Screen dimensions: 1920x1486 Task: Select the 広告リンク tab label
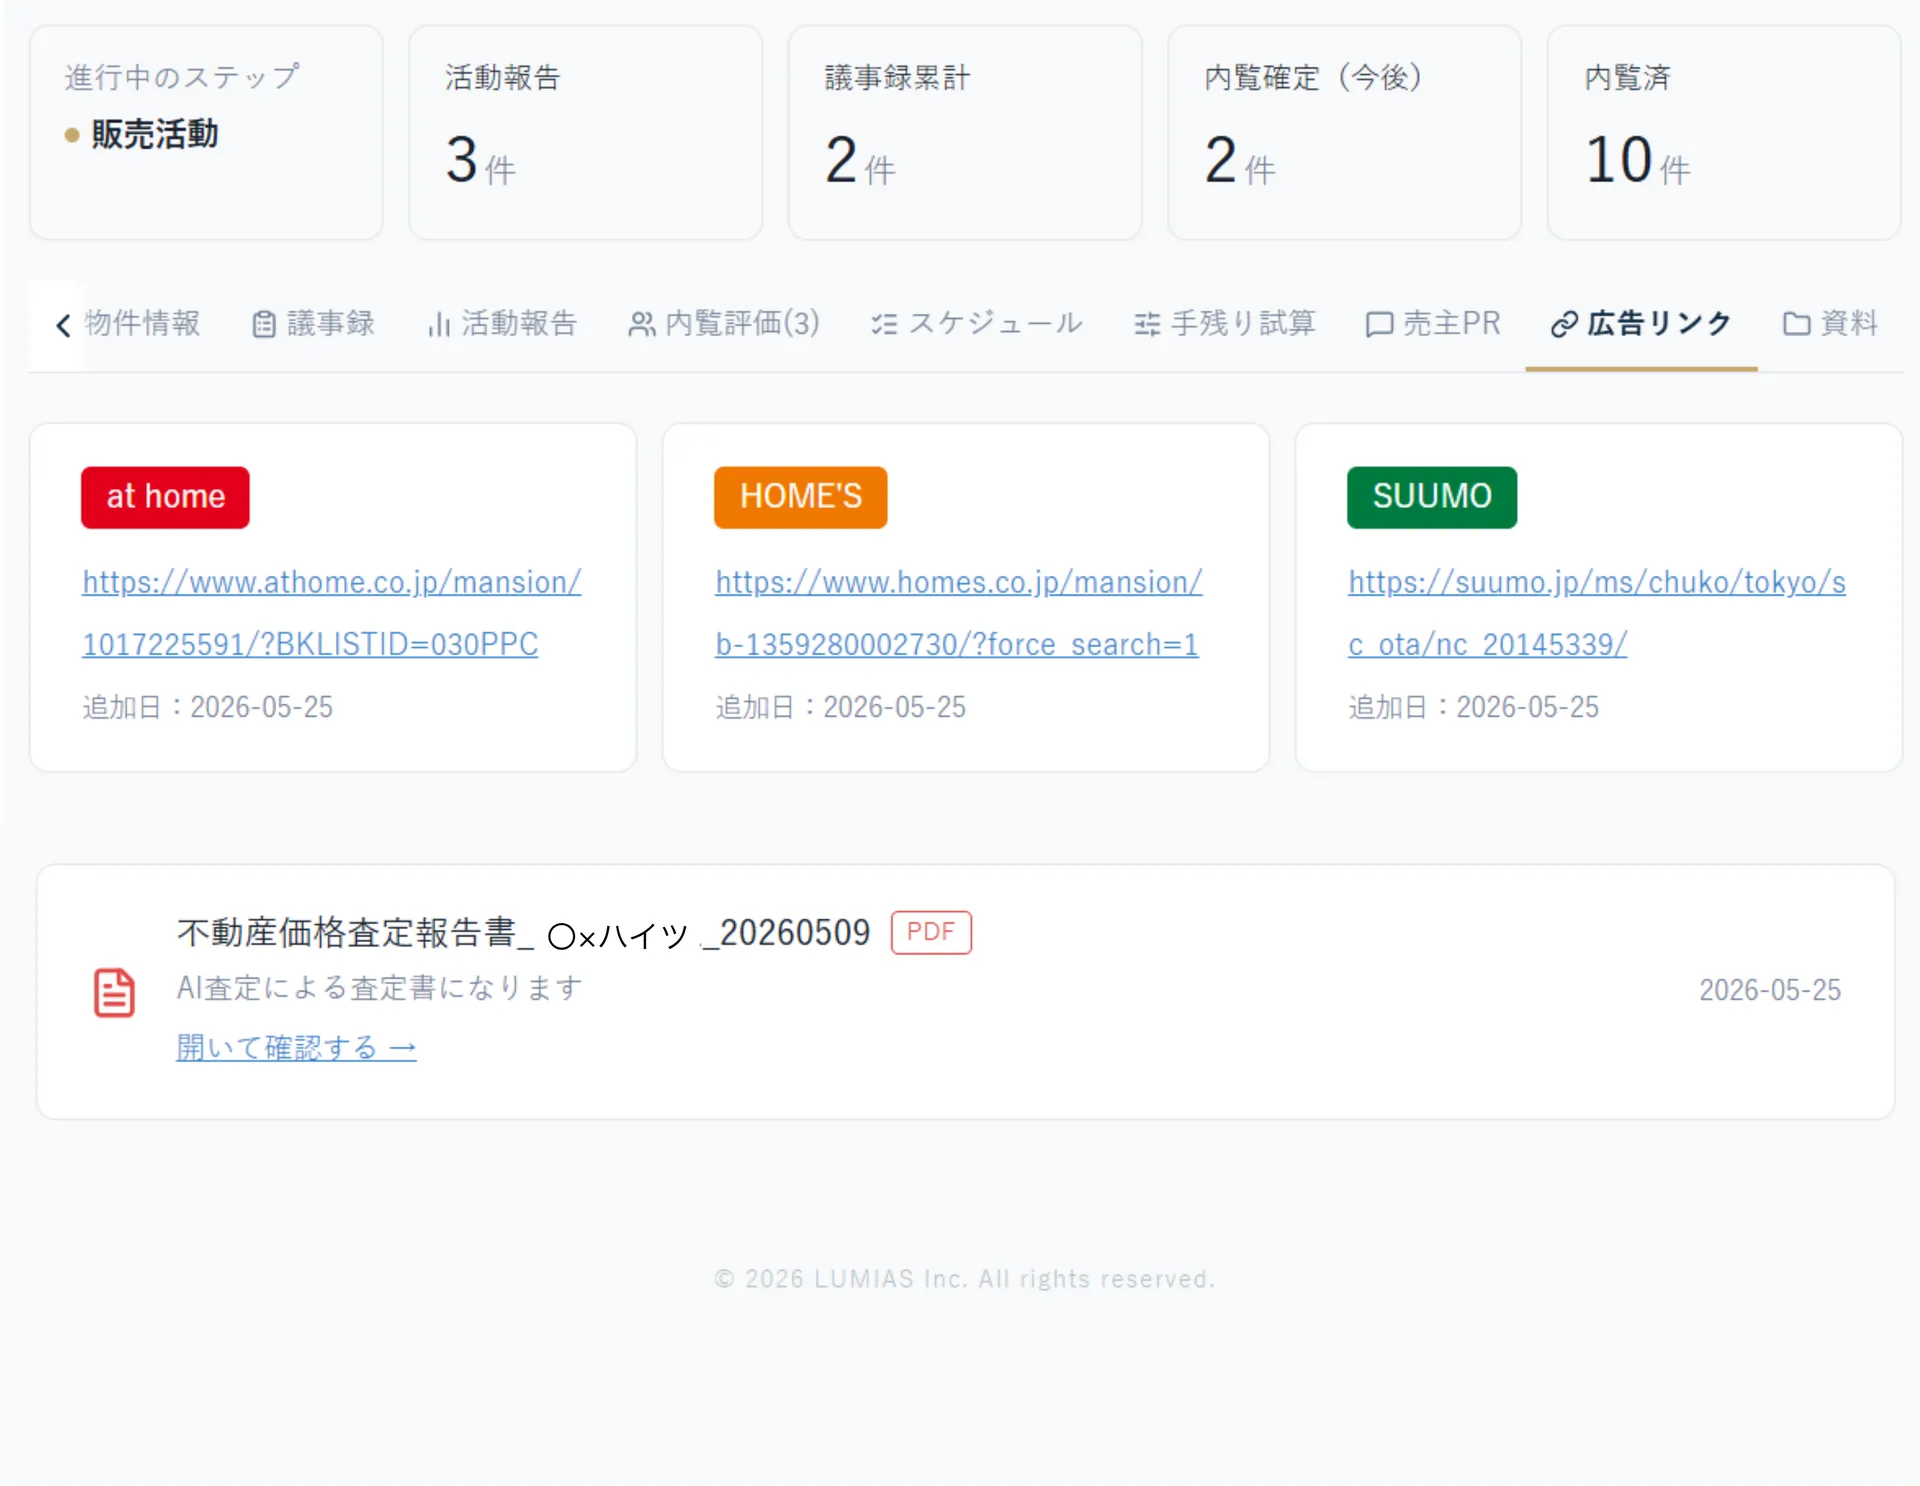pos(1660,323)
